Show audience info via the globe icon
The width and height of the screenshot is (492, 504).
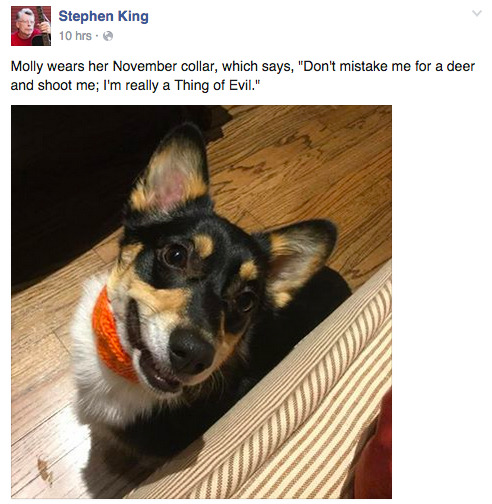pos(108,36)
